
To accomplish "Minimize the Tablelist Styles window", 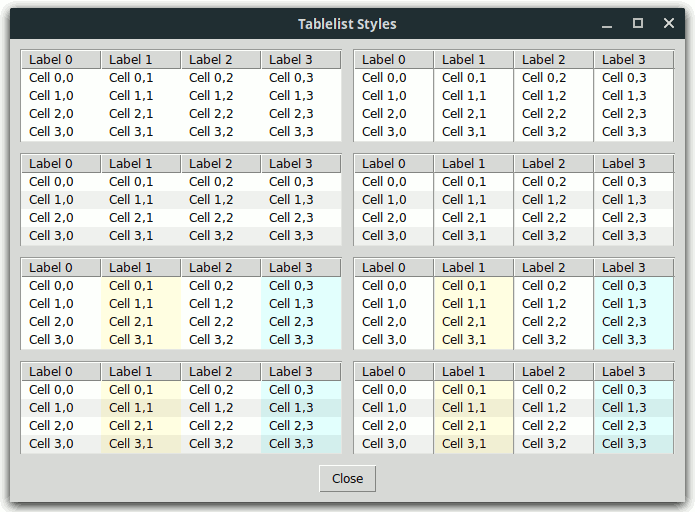I will click(607, 24).
